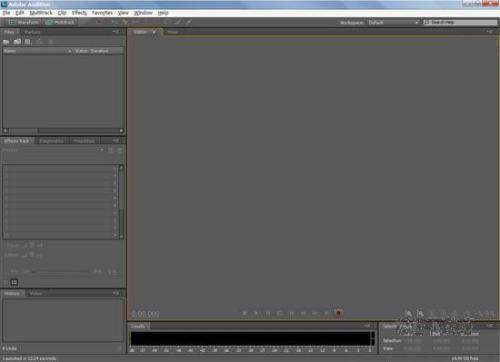Select the Editor tab
The height and width of the screenshot is (362, 500).
140,32
